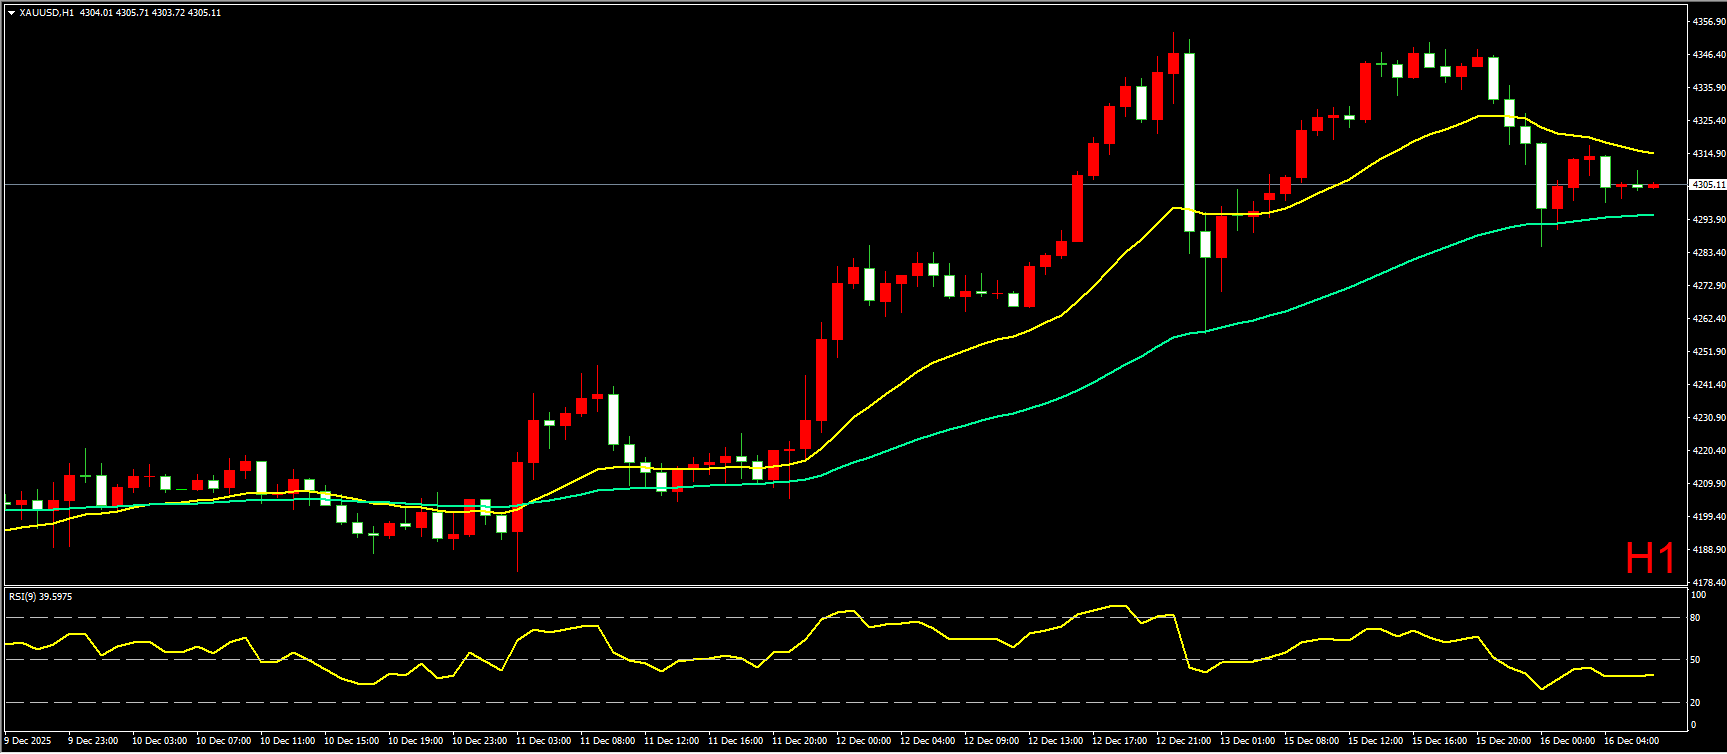Select the last red candle on chart
The height and width of the screenshot is (754, 1727).
click(x=1653, y=185)
